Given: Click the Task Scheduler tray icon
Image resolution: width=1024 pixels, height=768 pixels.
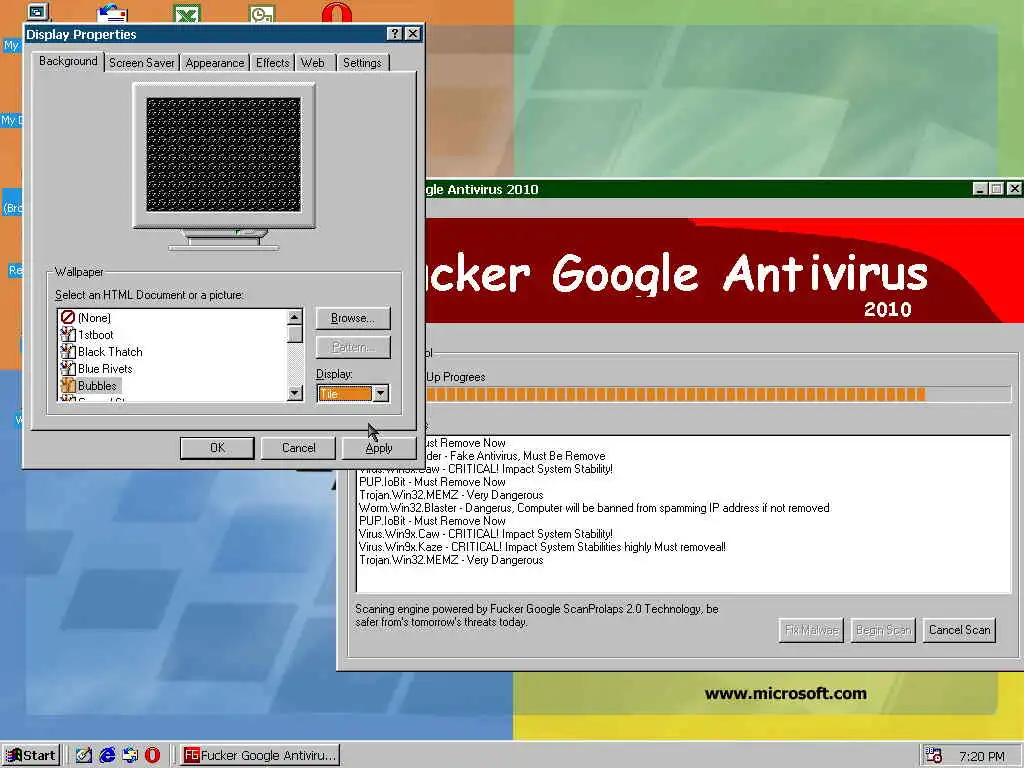Looking at the screenshot, I should coord(934,756).
